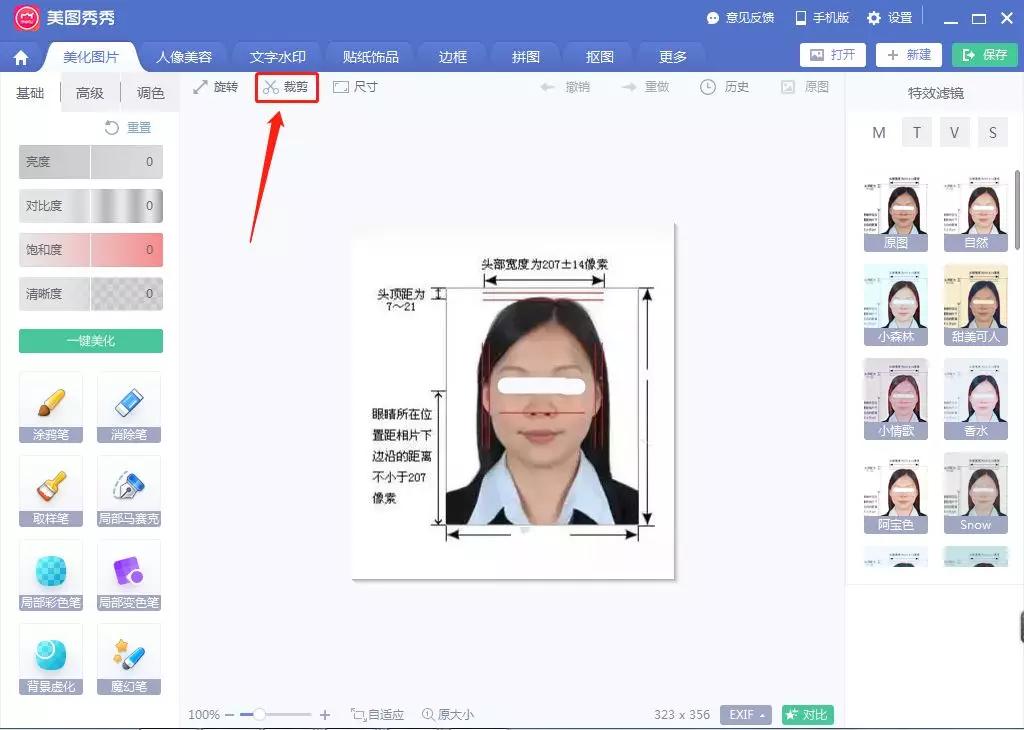The width and height of the screenshot is (1024, 730).
Task: Select filter category S
Action: click(993, 133)
